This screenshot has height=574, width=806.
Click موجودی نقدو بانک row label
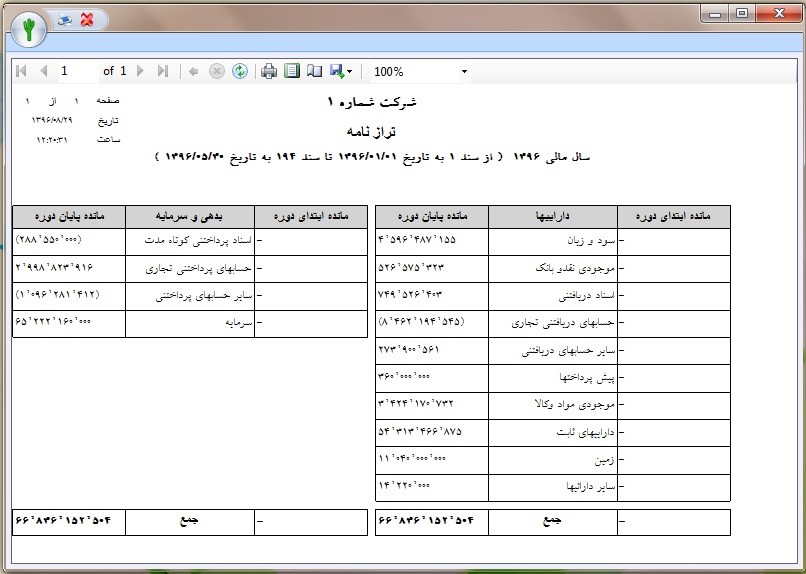[575, 268]
